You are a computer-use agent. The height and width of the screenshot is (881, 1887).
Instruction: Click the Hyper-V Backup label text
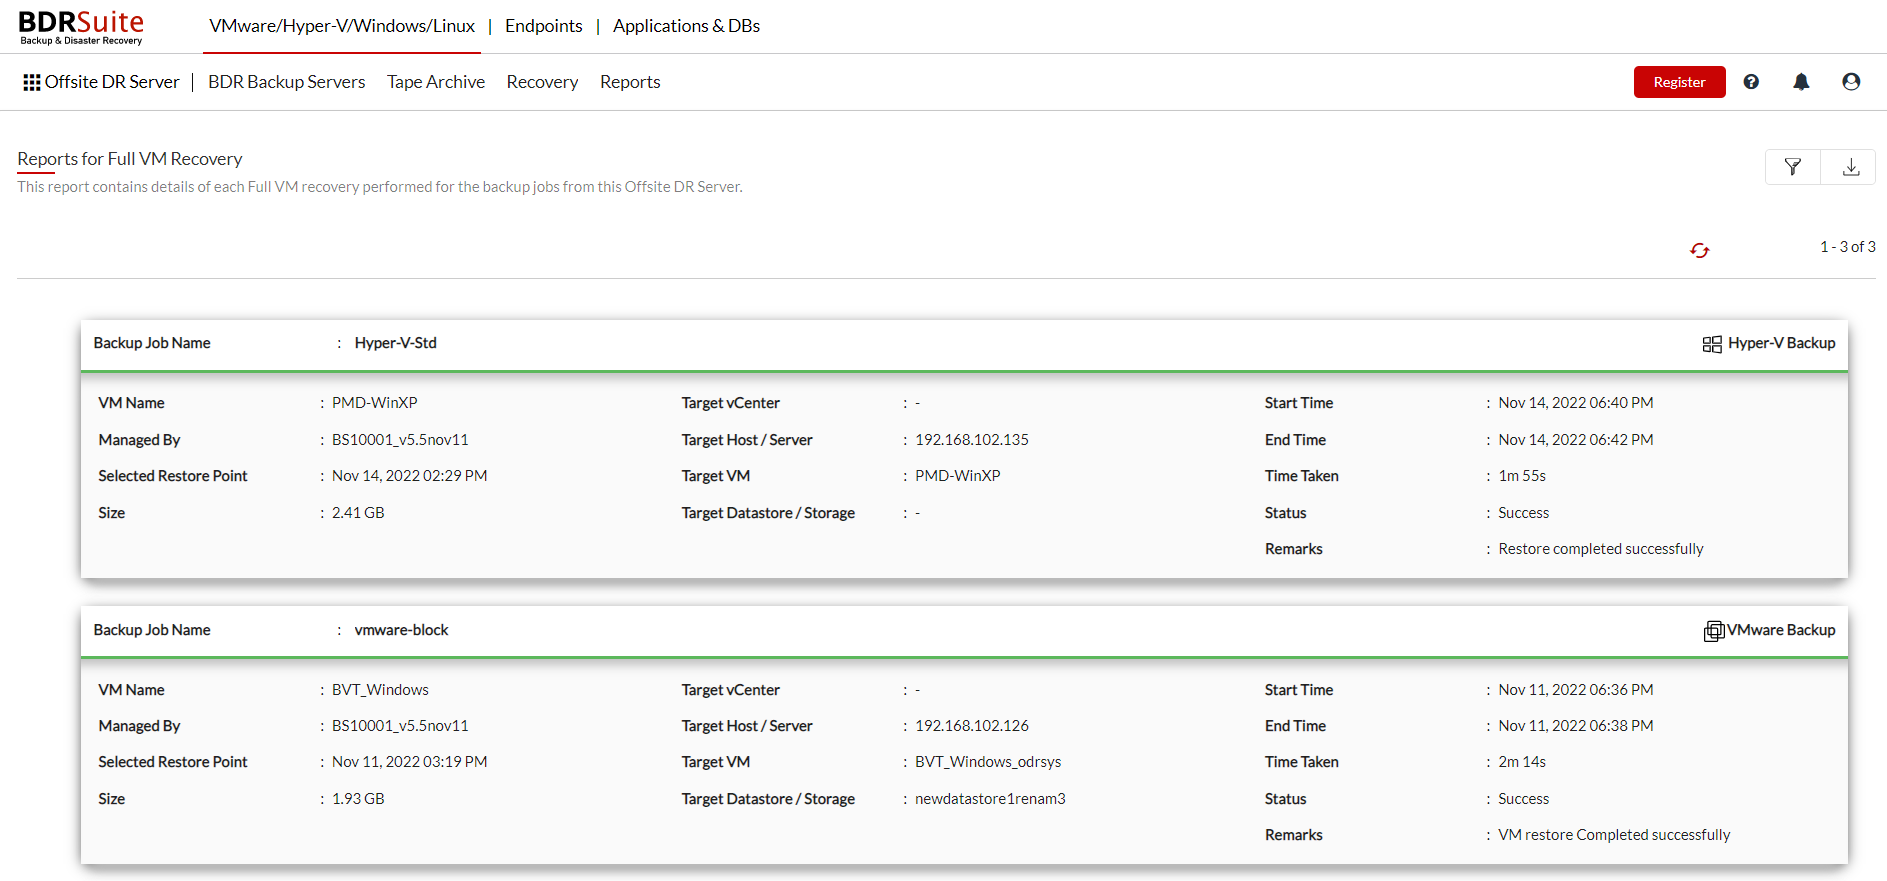point(1782,343)
